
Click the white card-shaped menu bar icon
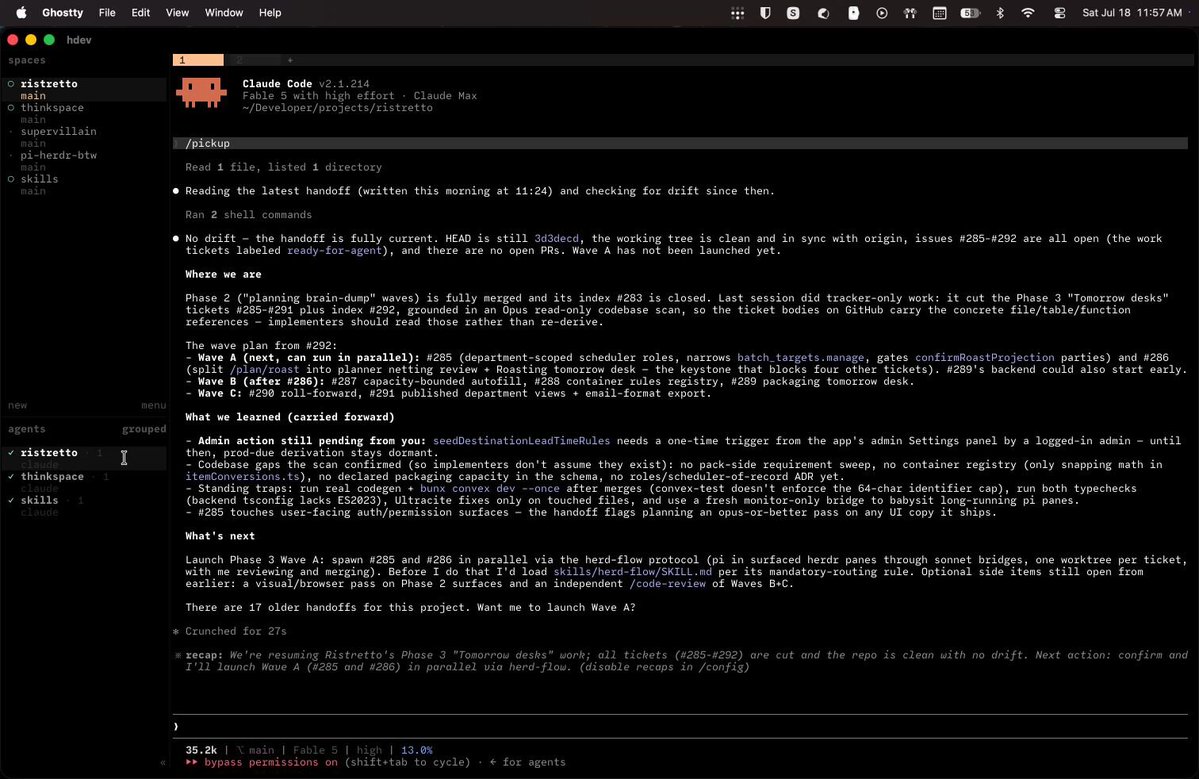[x=853, y=13]
